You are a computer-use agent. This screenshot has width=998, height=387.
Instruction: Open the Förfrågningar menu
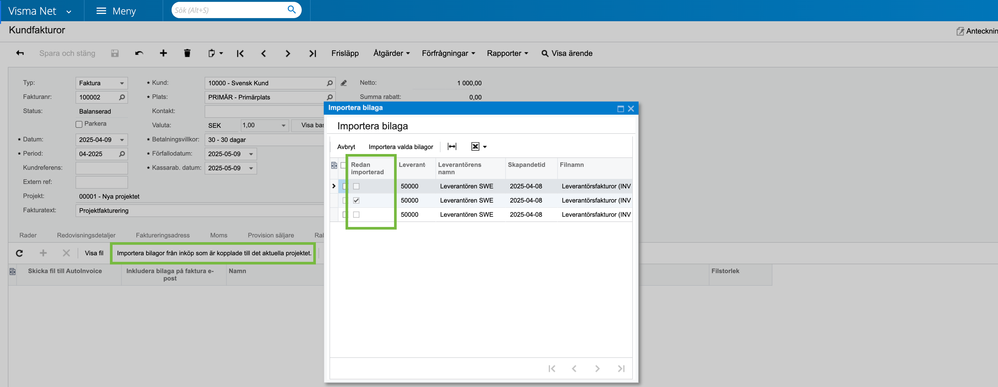click(x=448, y=53)
